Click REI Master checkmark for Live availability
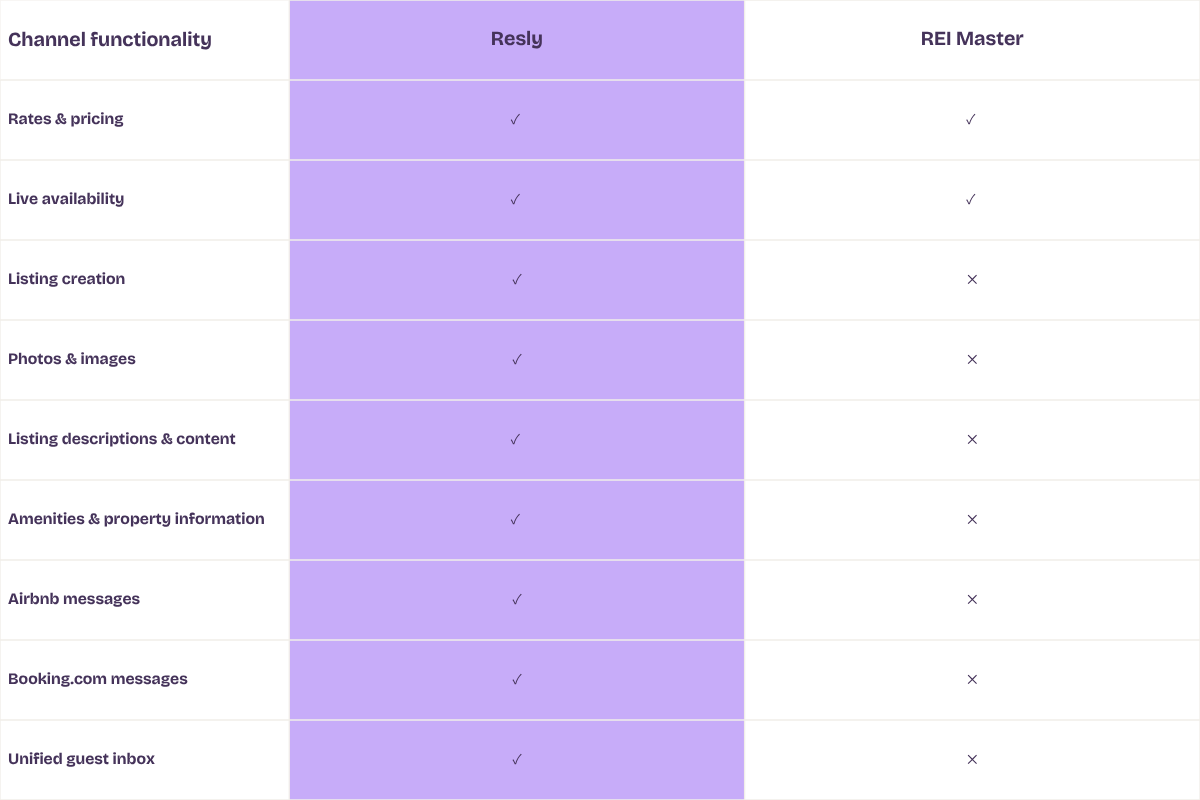The image size is (1200, 800). click(x=971, y=199)
